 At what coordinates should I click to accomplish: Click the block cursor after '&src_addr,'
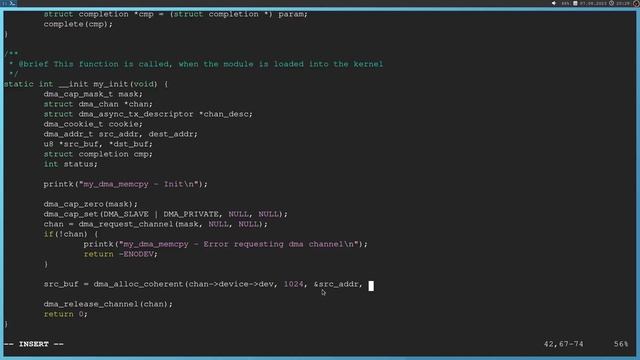(371, 286)
